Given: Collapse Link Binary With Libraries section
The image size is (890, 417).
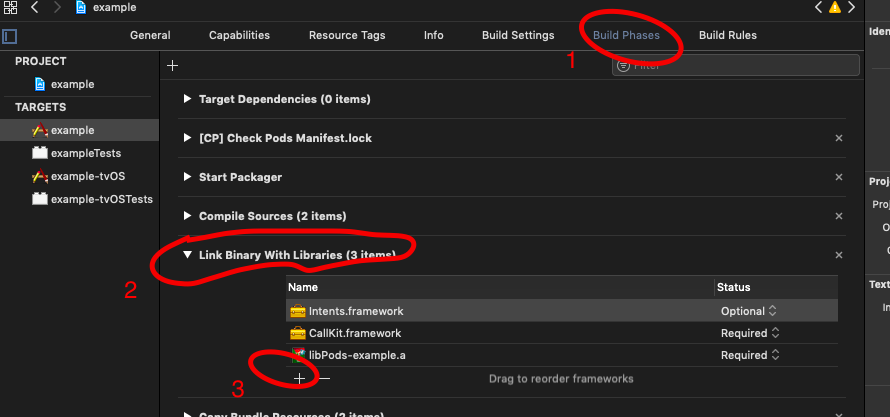Looking at the screenshot, I should point(187,255).
